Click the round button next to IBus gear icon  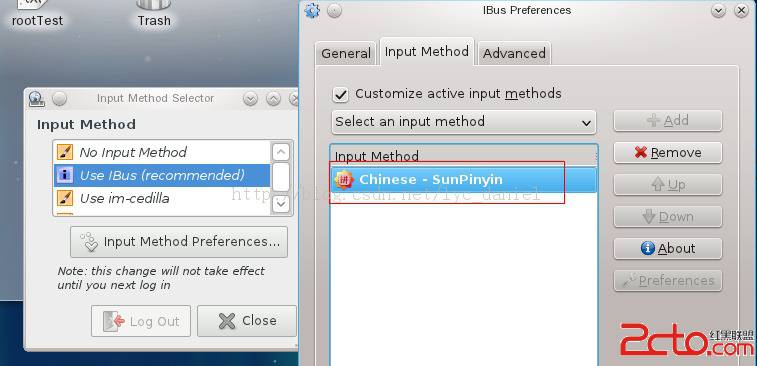[x=334, y=10]
